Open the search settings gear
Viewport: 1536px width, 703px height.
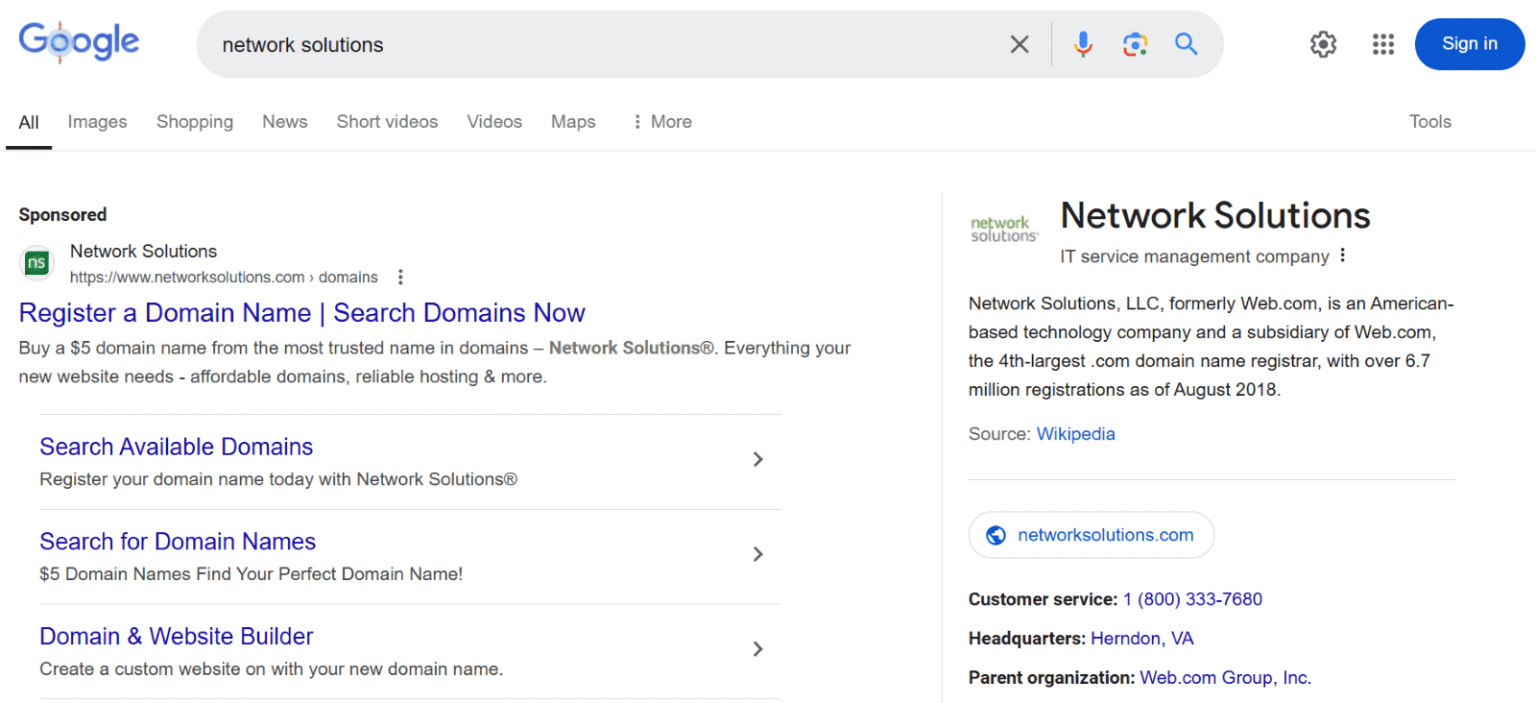click(x=1322, y=44)
